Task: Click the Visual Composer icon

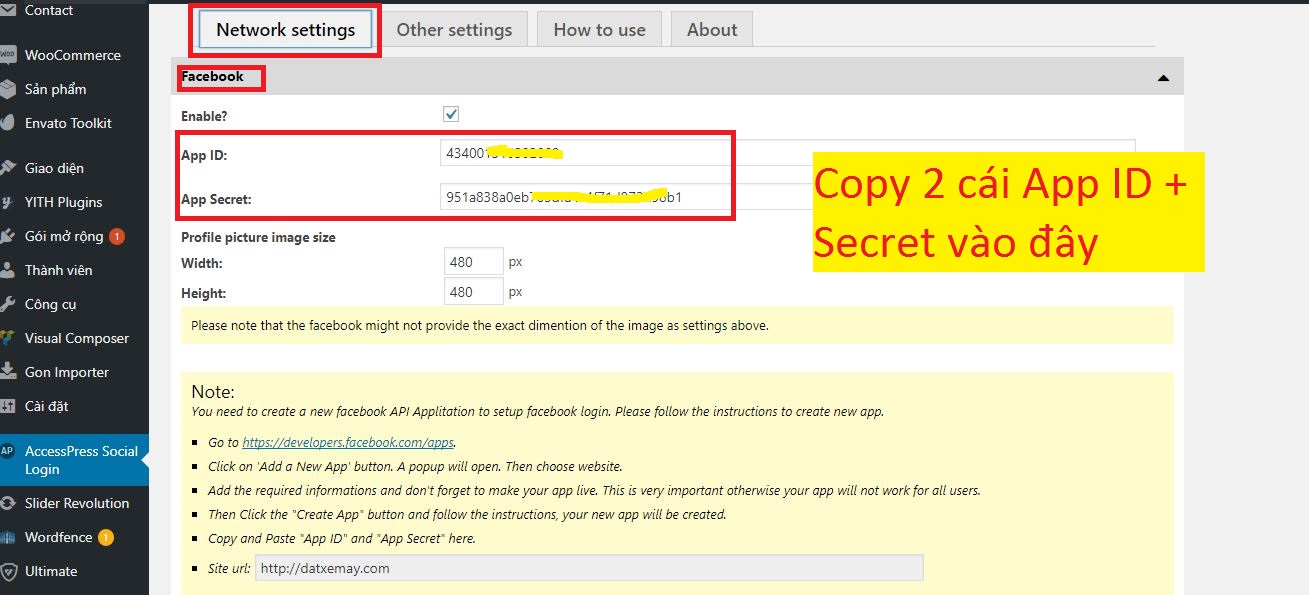Action: pos(8,338)
